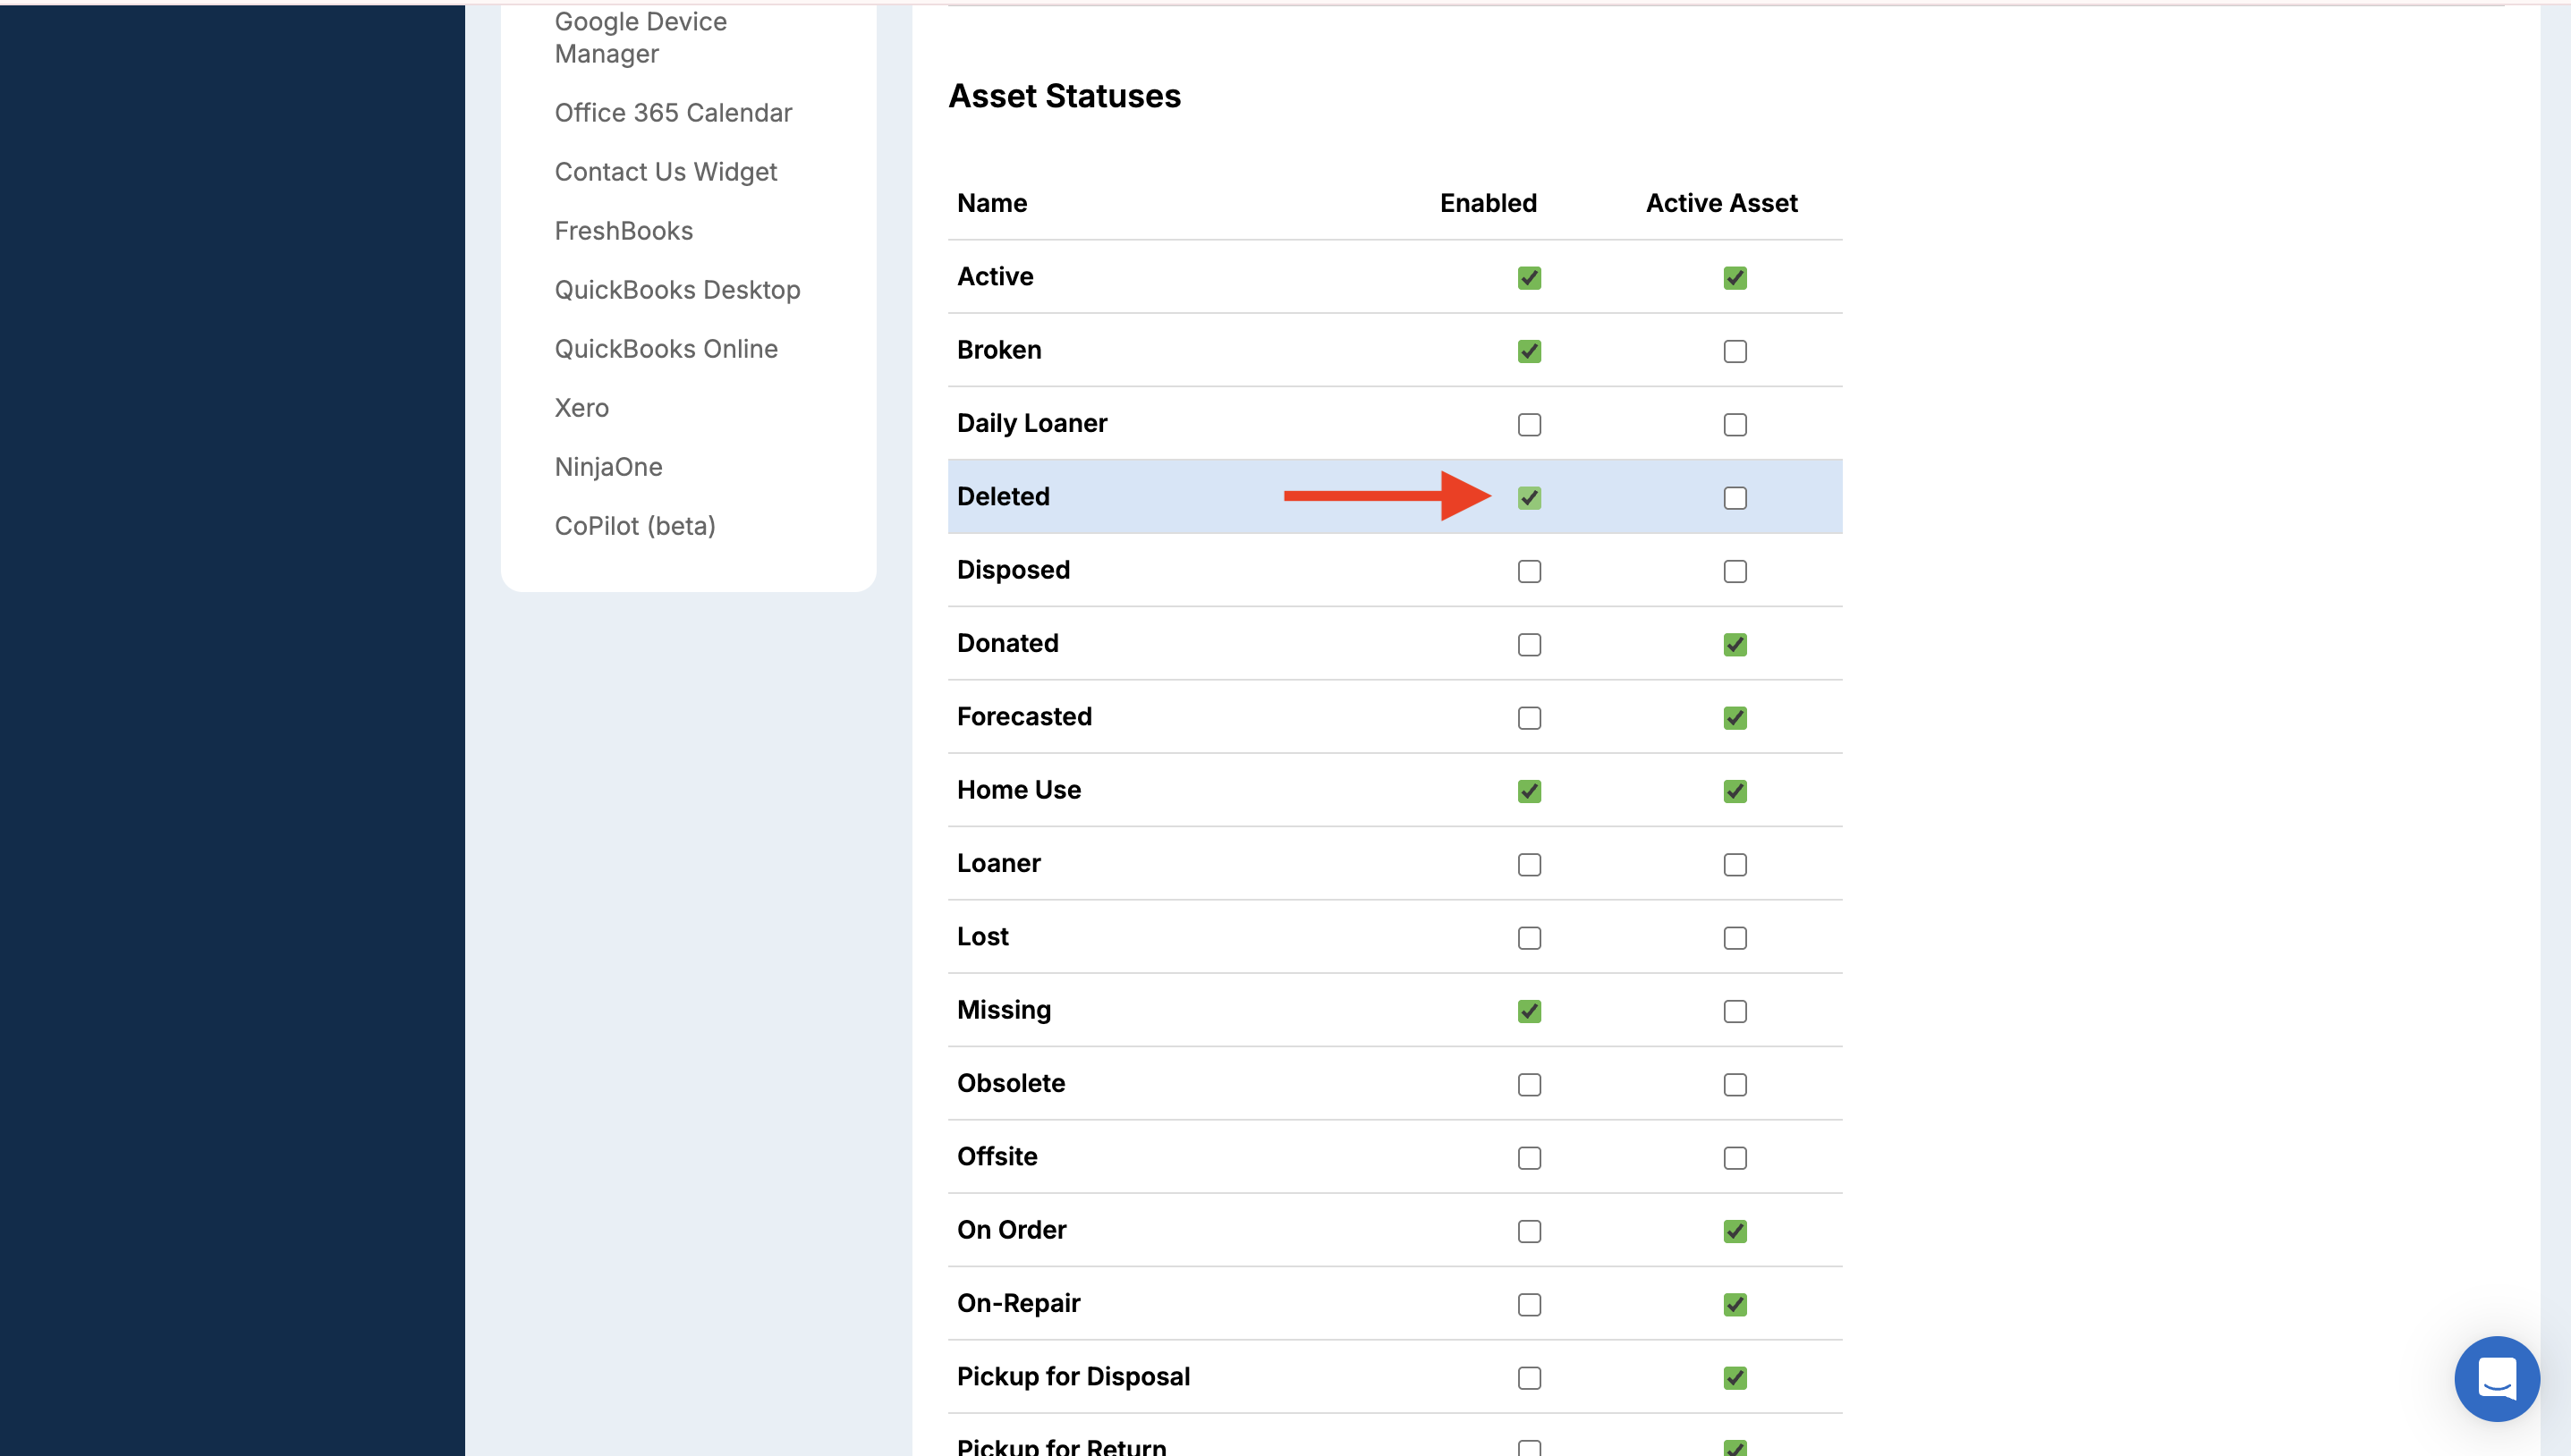Go to Contact Us Widget page
The height and width of the screenshot is (1456, 2571).
point(665,172)
